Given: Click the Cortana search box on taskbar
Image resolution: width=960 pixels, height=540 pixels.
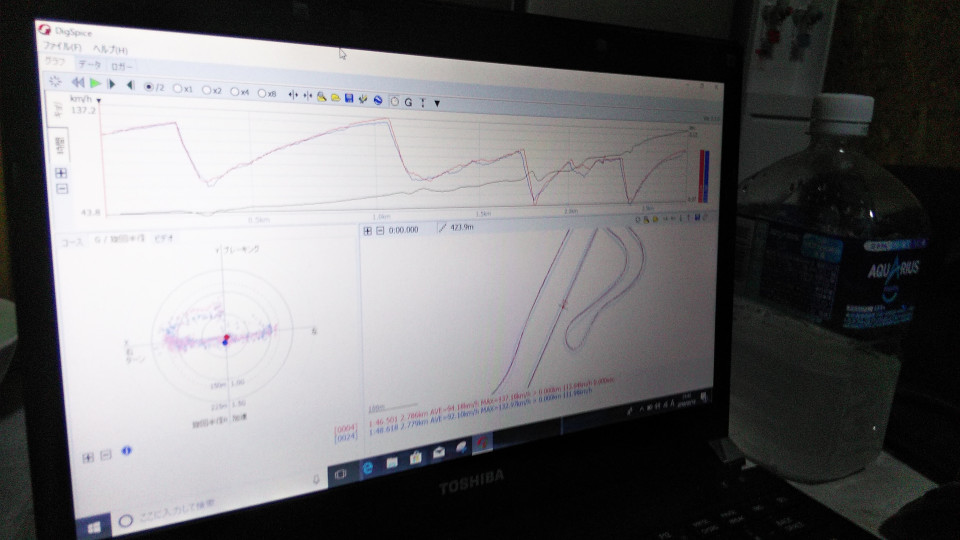Looking at the screenshot, I should click(221, 499).
